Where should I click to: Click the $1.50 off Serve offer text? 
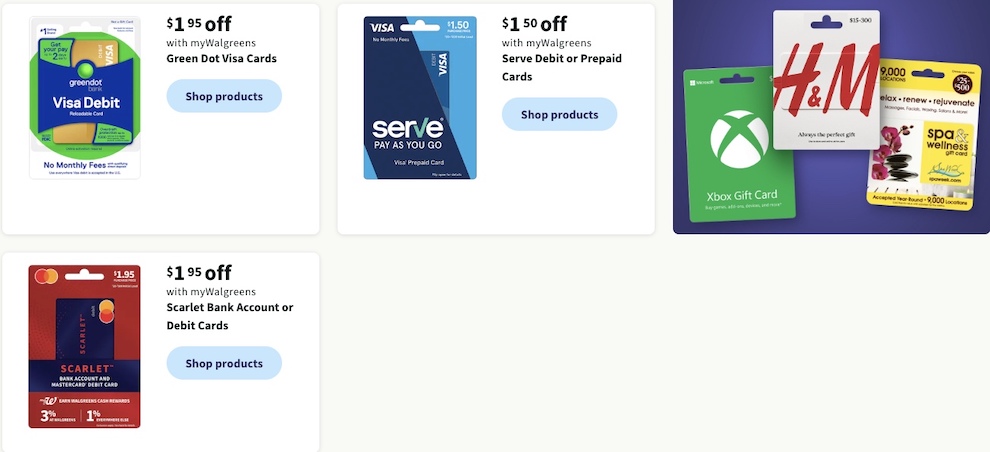point(535,24)
